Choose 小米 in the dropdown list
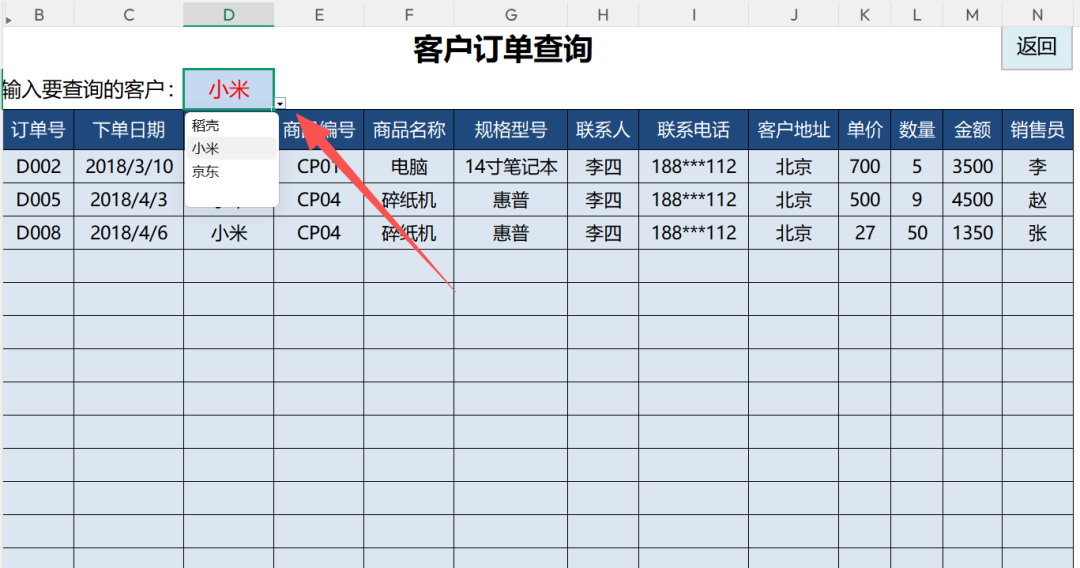 pyautogui.click(x=206, y=149)
